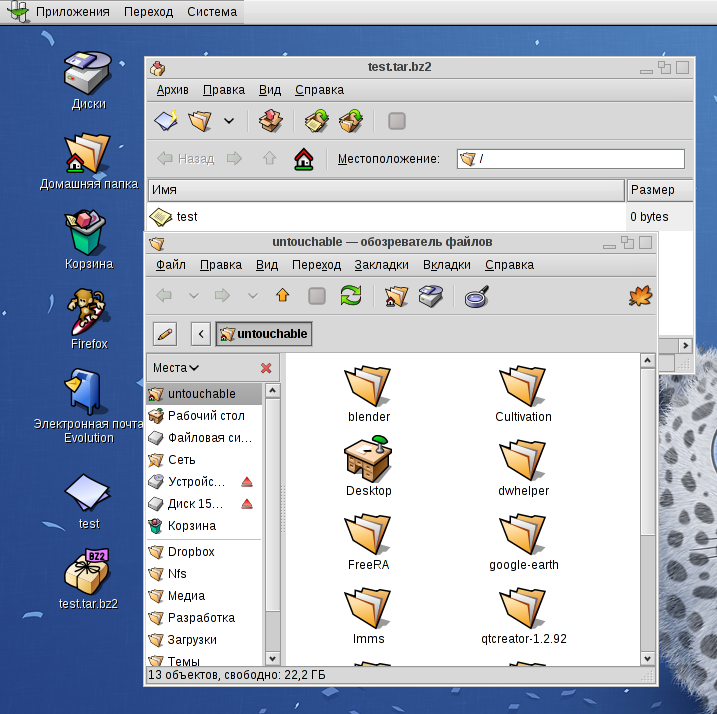The height and width of the screenshot is (714, 717).
Task: Go to archive home location
Action: pos(304,159)
